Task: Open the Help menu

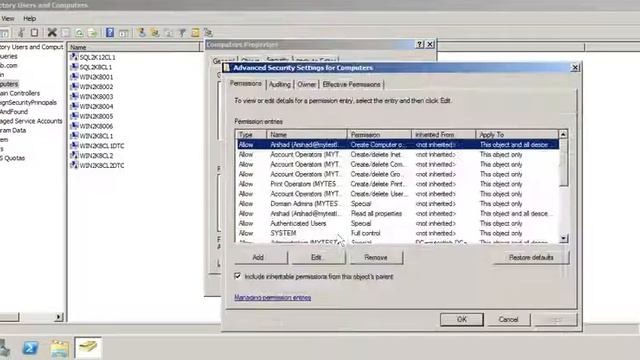Action: pyautogui.click(x=29, y=18)
